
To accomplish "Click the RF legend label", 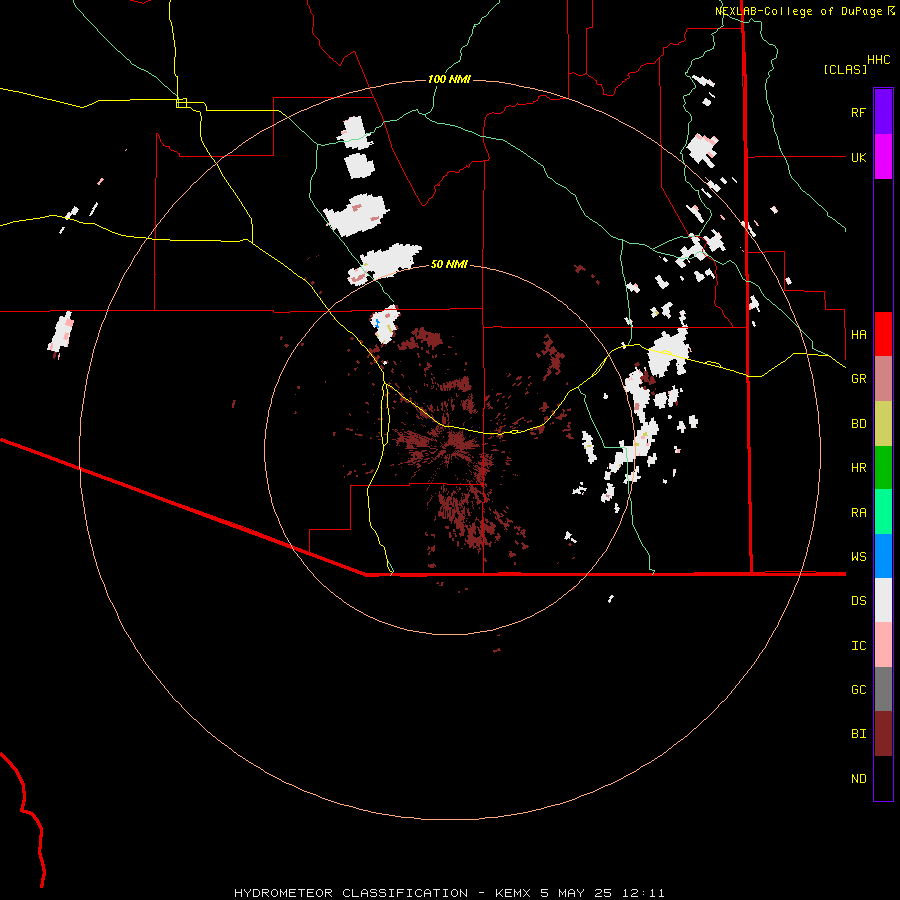I will (x=858, y=112).
